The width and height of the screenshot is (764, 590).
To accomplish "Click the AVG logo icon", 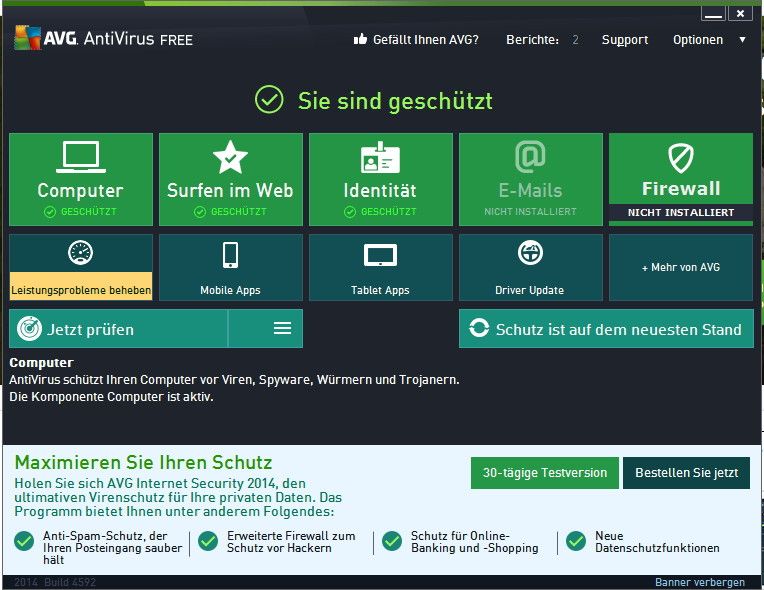I will point(27,38).
